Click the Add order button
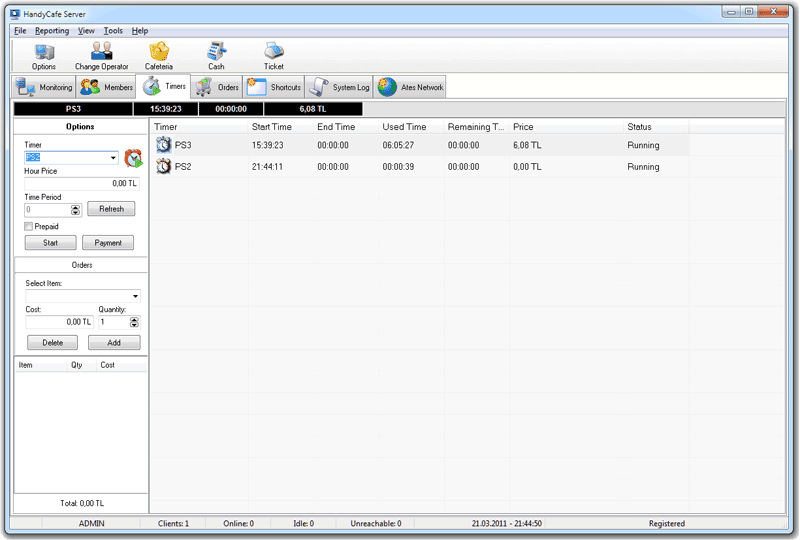Image resolution: width=800 pixels, height=540 pixels. pos(114,343)
